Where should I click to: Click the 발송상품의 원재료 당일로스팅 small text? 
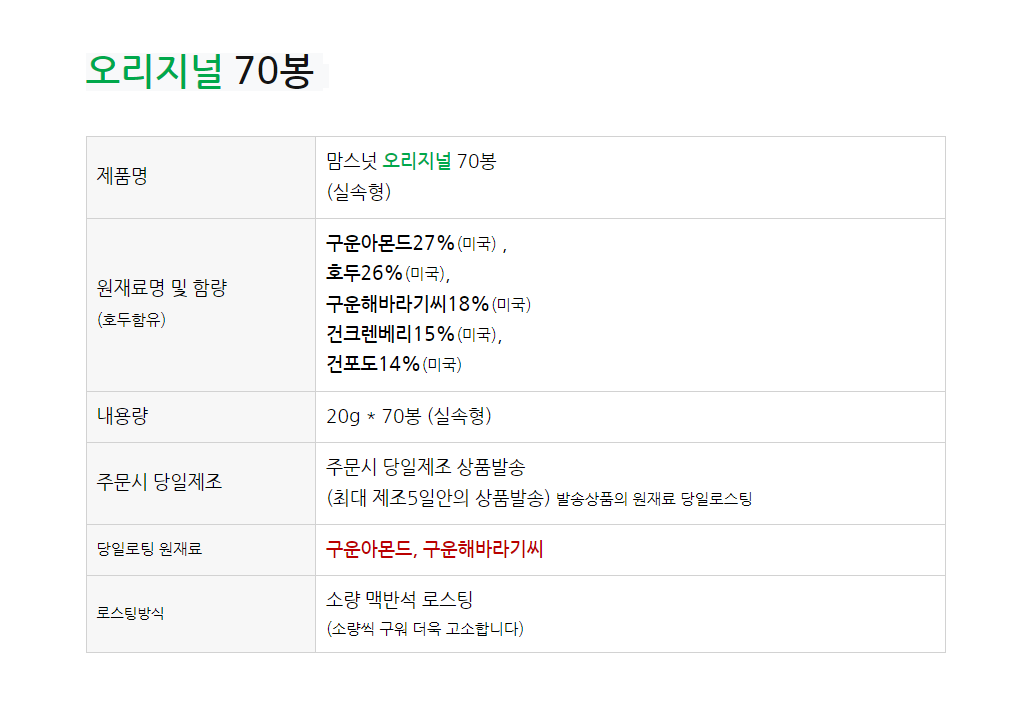click(x=654, y=499)
